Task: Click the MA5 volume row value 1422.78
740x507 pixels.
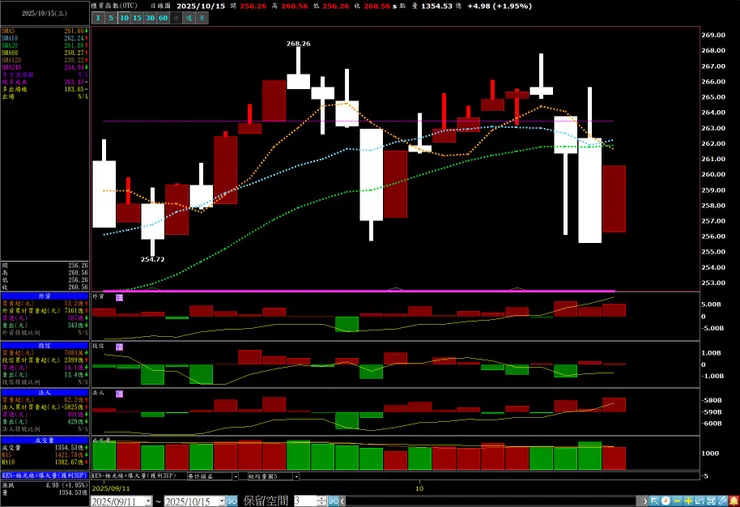Action: coord(68,455)
